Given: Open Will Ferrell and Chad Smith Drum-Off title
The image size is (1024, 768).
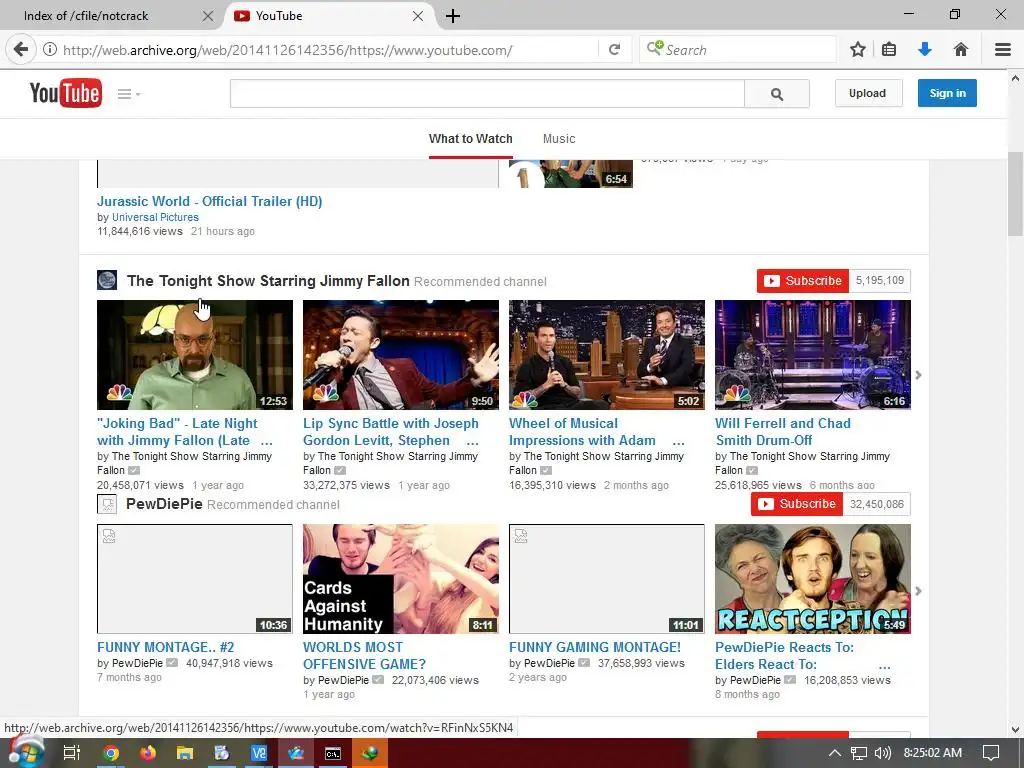Looking at the screenshot, I should [x=783, y=432].
